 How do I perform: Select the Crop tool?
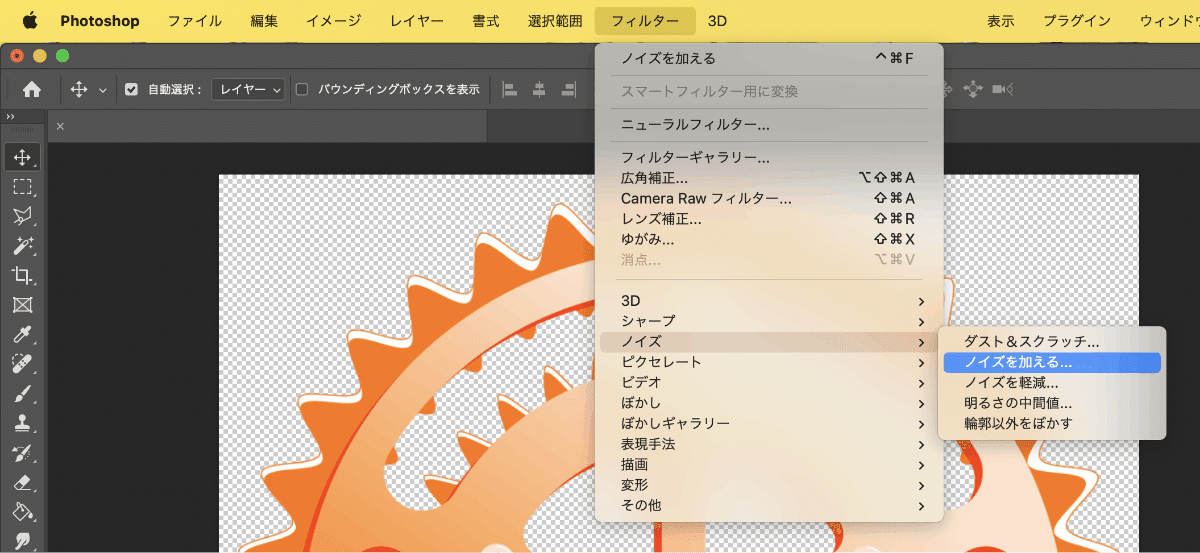(22, 276)
